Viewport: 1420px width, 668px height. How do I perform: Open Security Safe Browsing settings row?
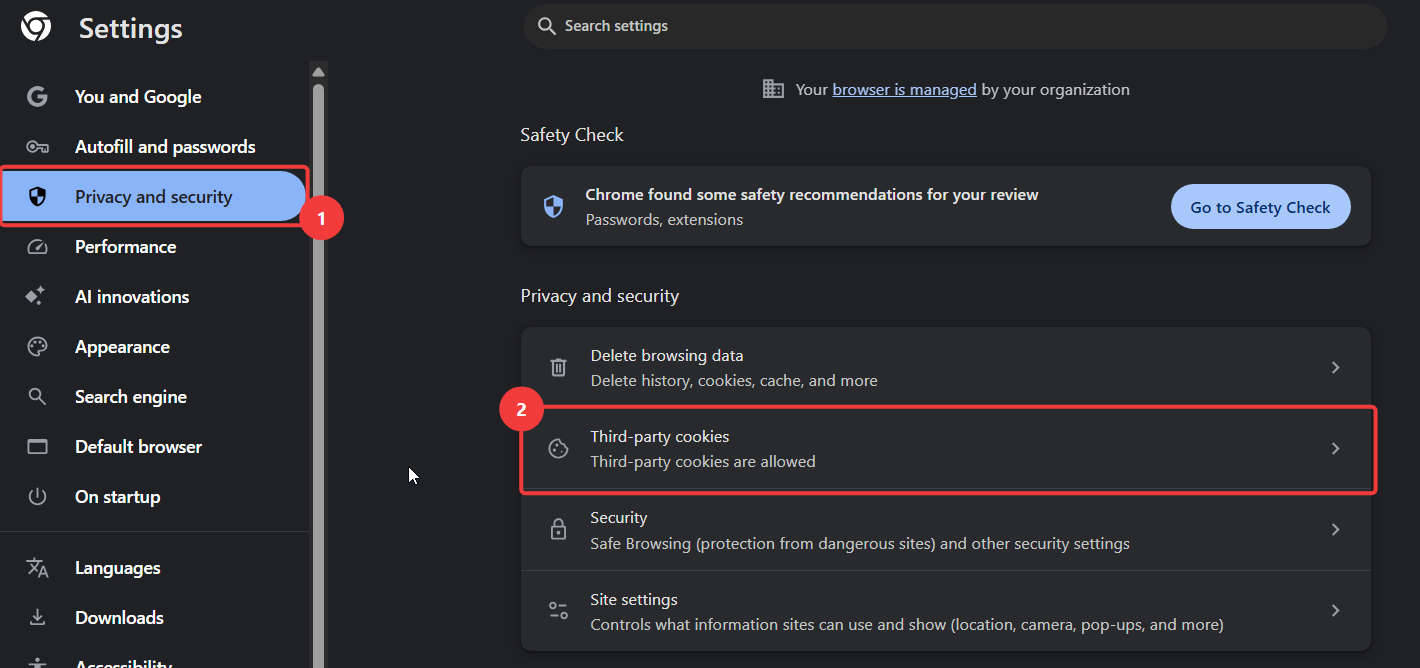945,530
